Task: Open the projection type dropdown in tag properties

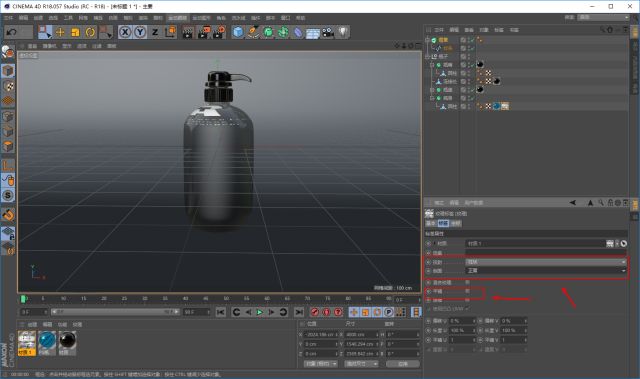Action: [x=546, y=262]
